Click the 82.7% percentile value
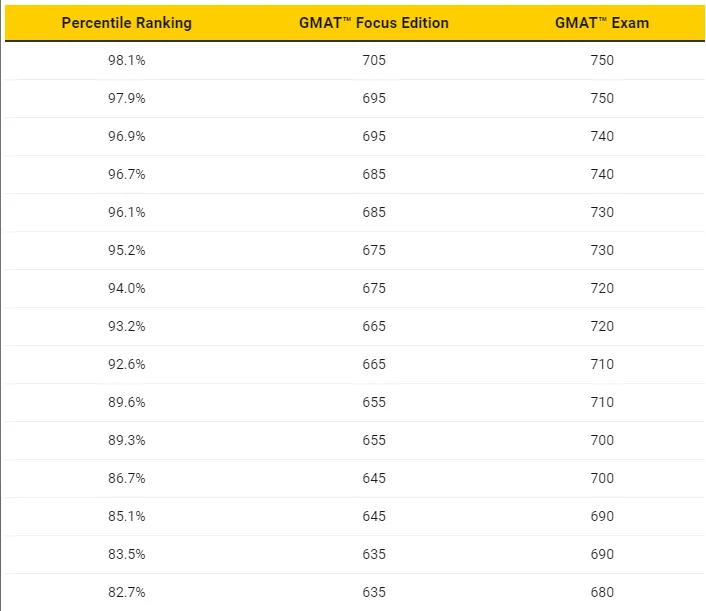706x611 pixels. pos(127,592)
